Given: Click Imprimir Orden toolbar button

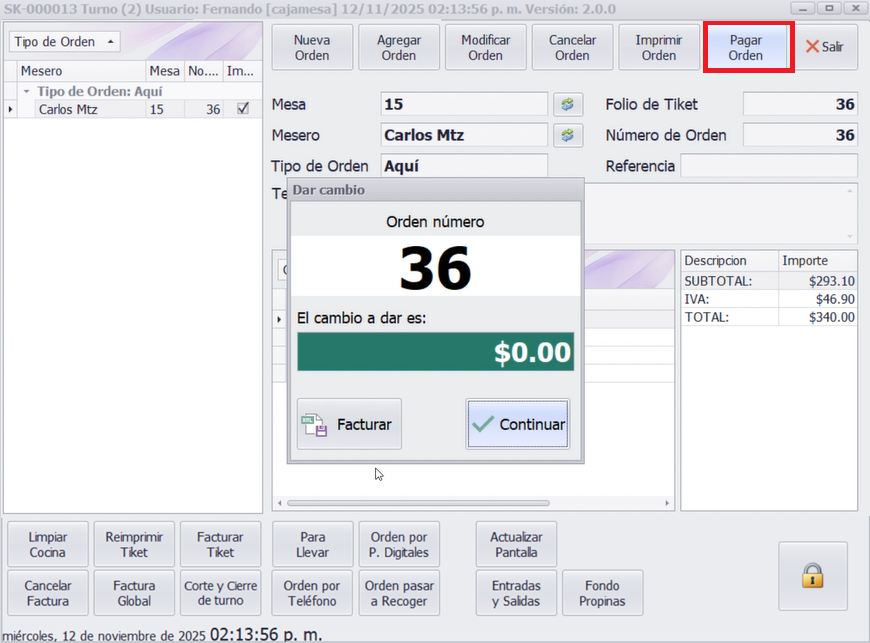Looking at the screenshot, I should pyautogui.click(x=659, y=48).
